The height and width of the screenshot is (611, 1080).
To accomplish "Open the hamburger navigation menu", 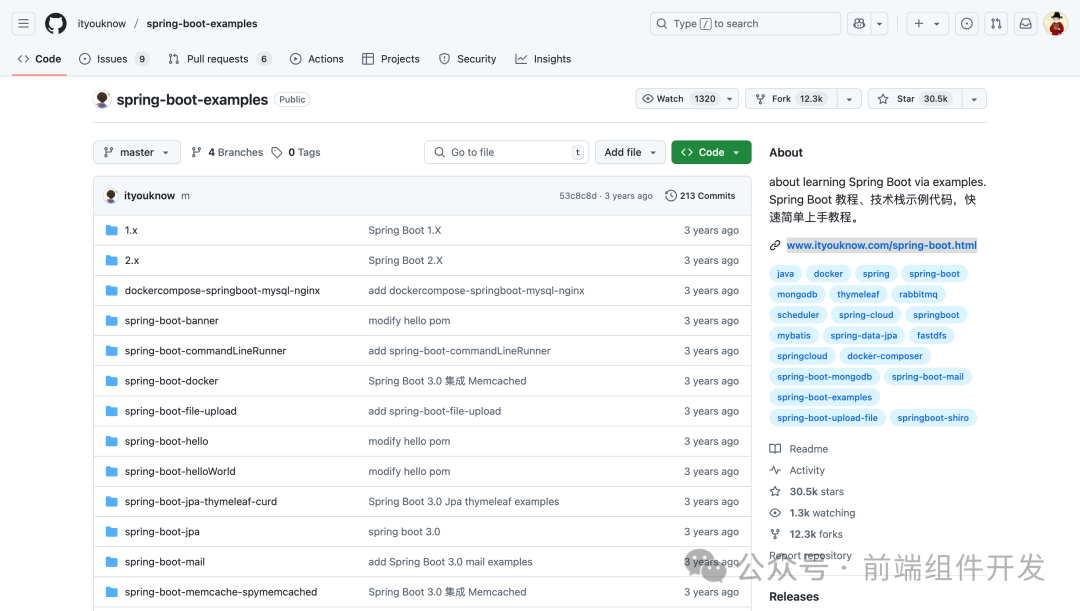I will pos(23,23).
